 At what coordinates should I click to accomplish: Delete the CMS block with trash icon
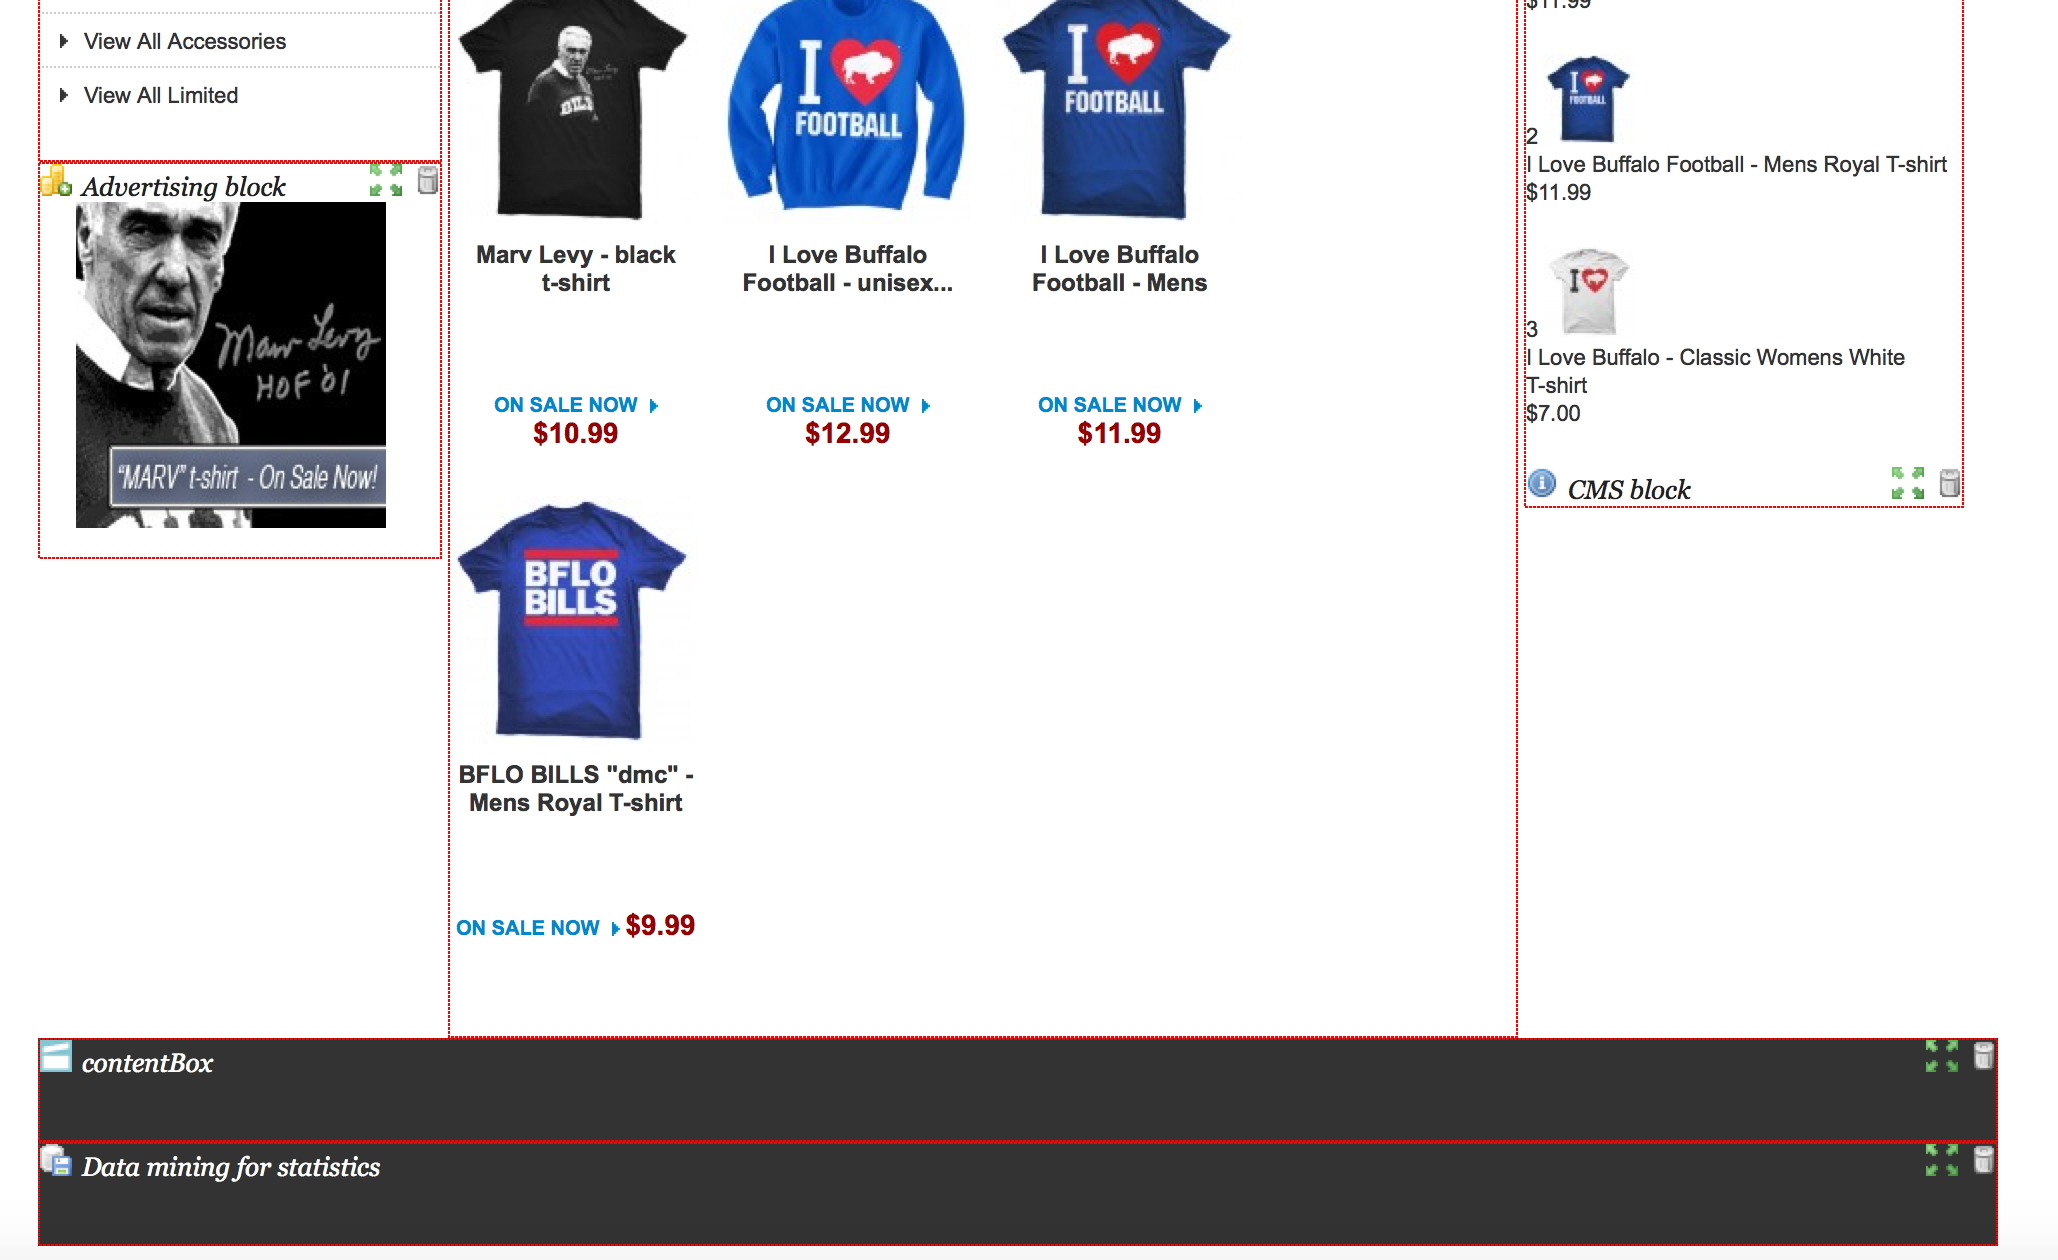[1949, 483]
